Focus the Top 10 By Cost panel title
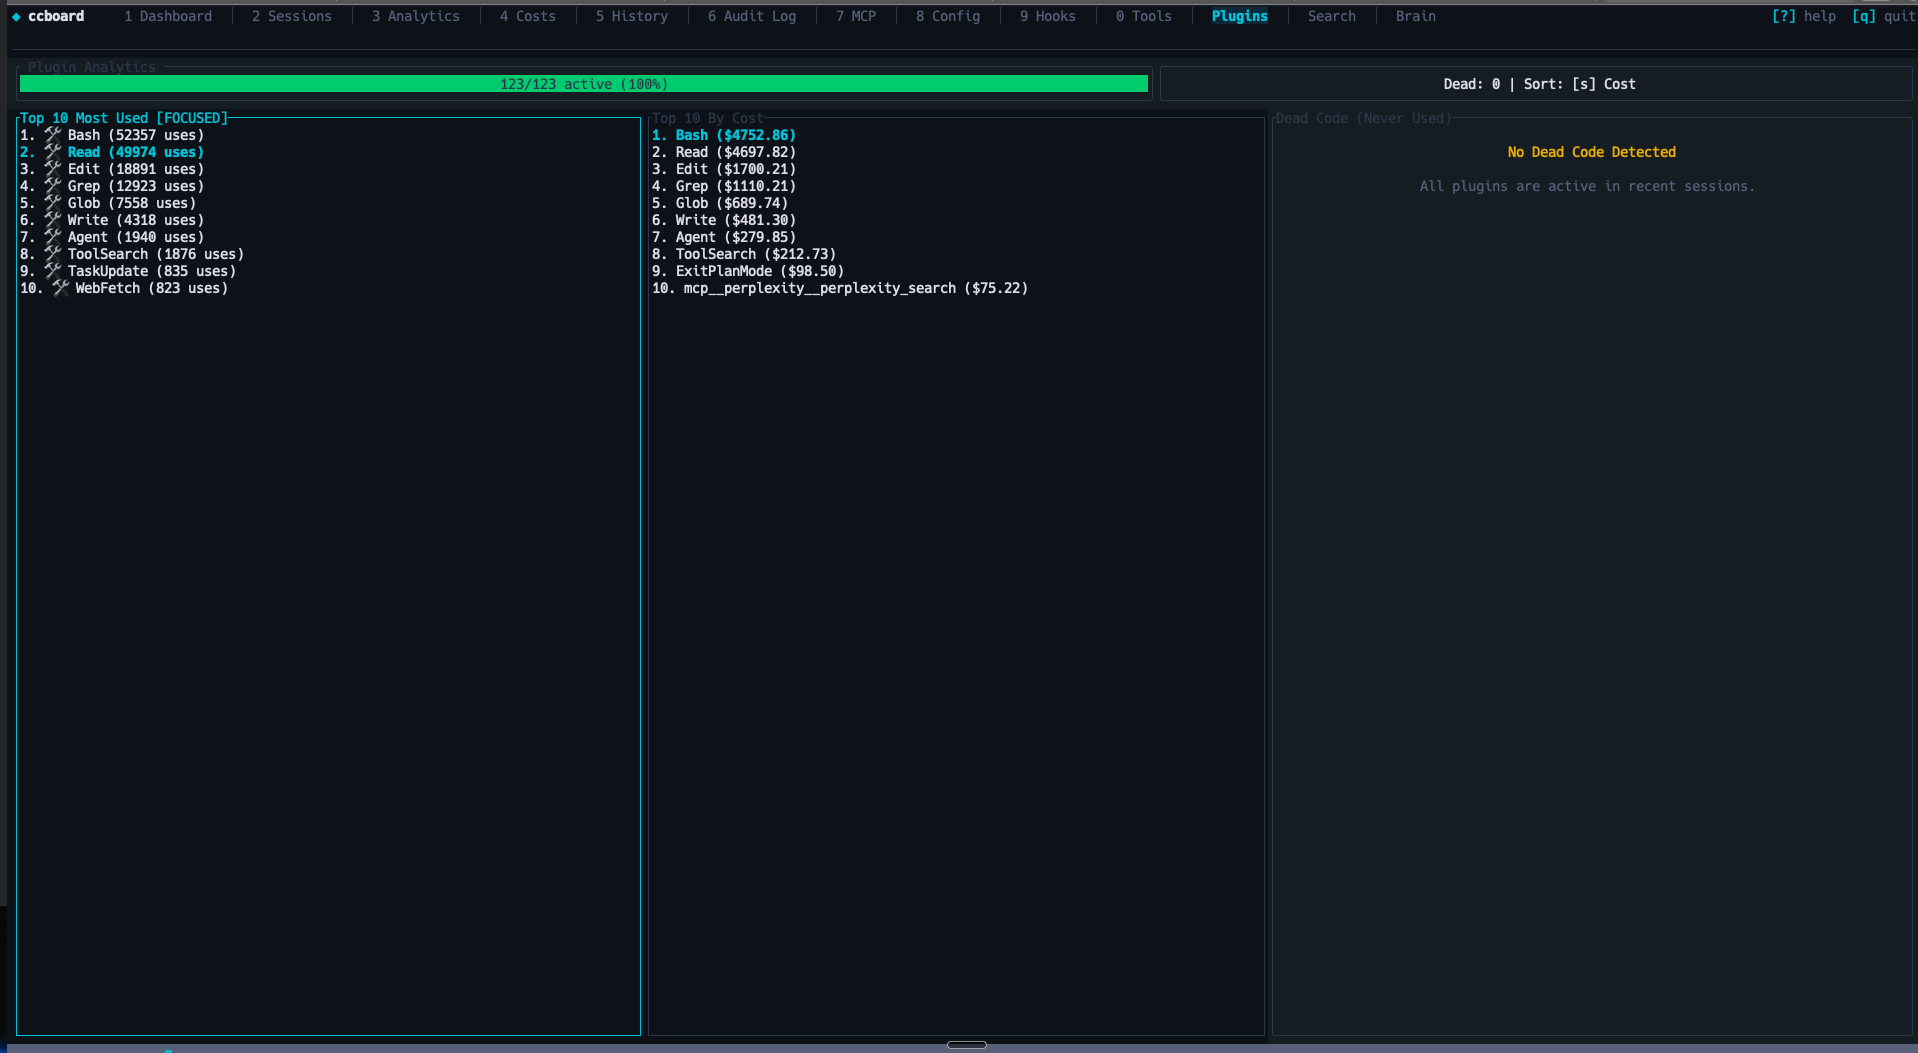Image resolution: width=1918 pixels, height=1053 pixels. 708,118
